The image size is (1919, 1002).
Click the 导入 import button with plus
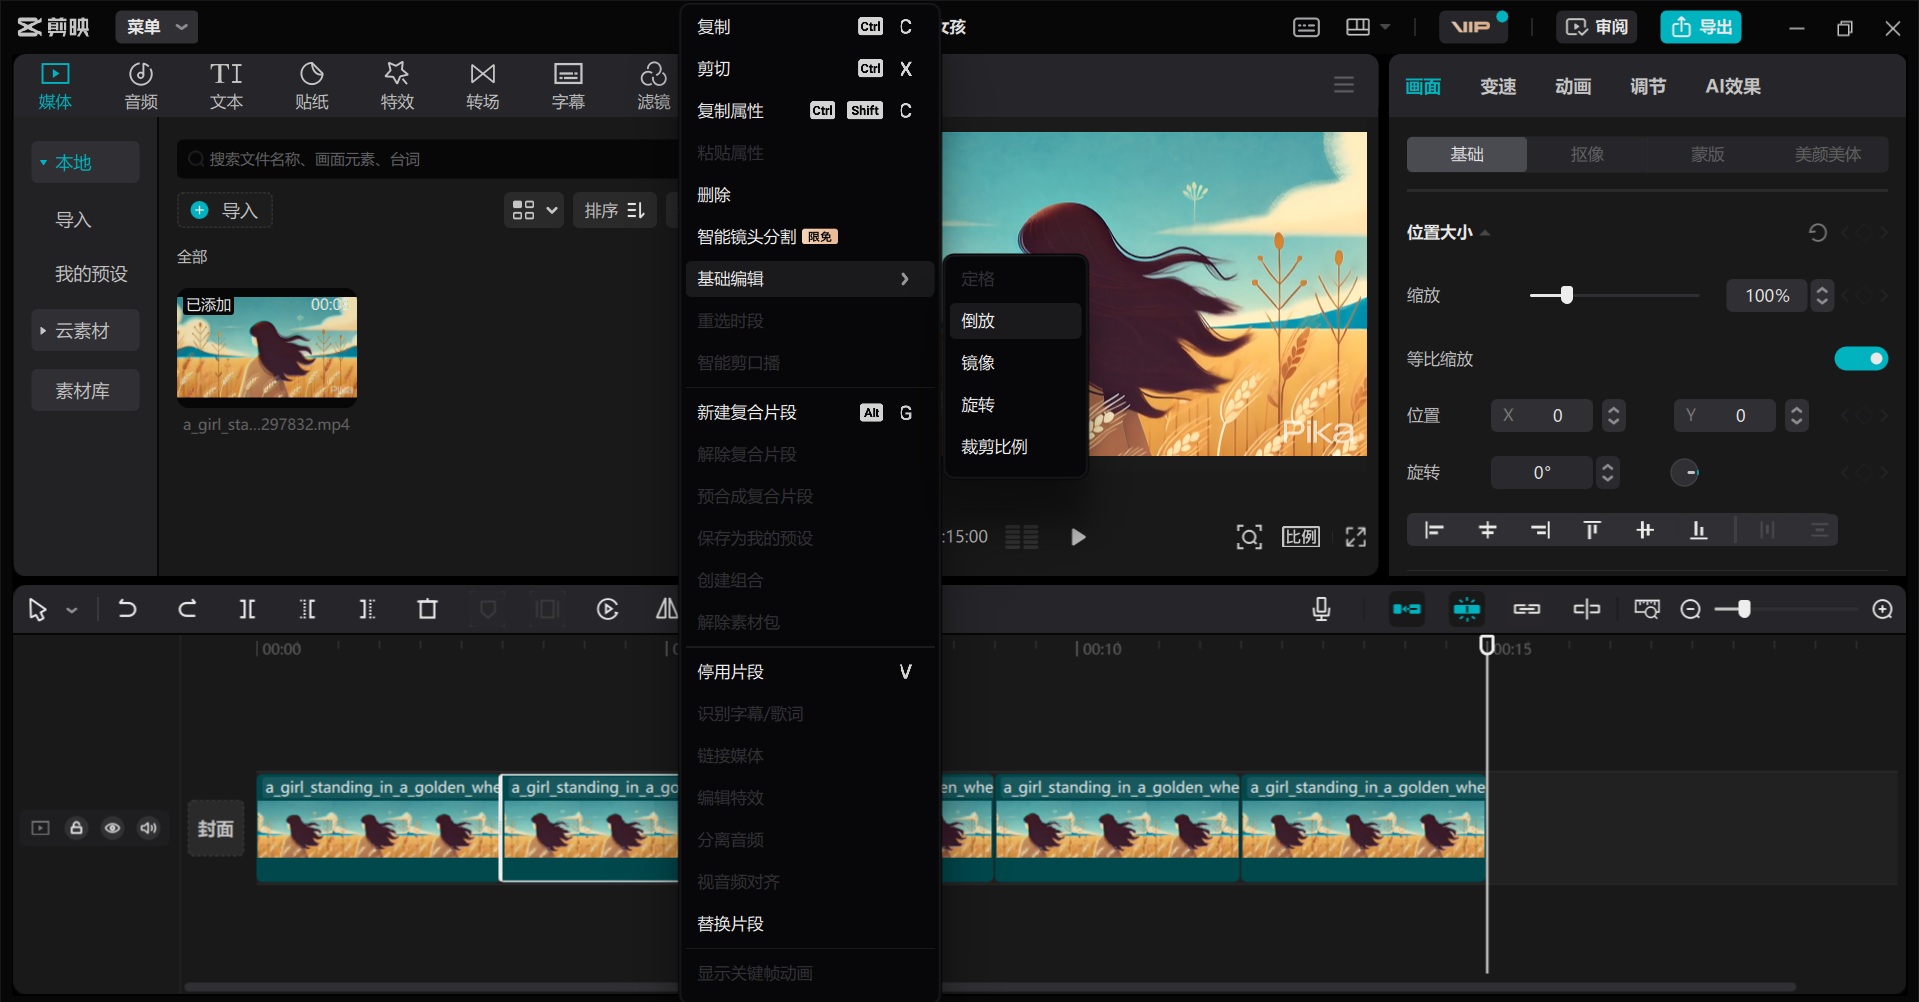pos(225,210)
